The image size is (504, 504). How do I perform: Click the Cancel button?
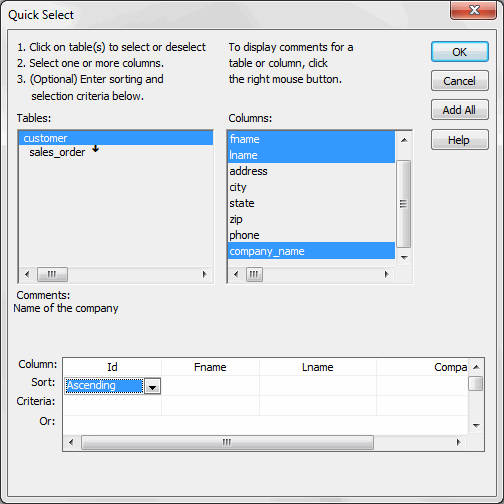click(x=459, y=81)
